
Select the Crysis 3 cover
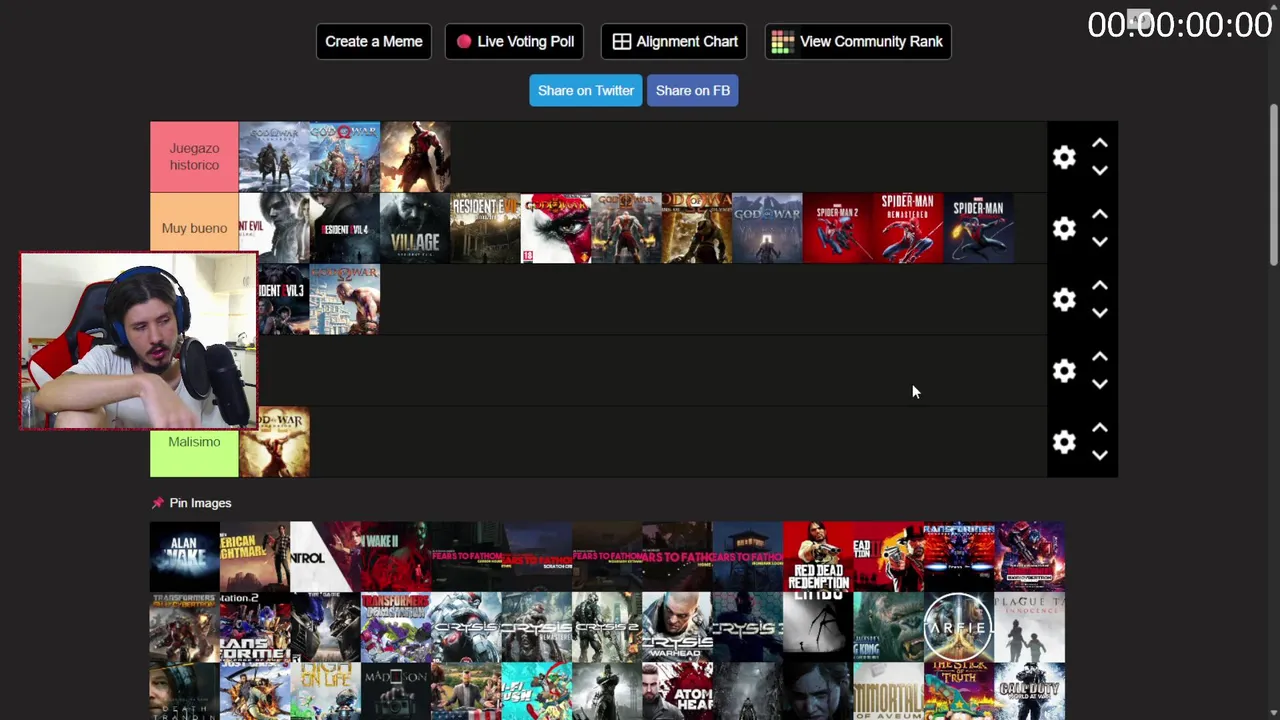(x=748, y=628)
